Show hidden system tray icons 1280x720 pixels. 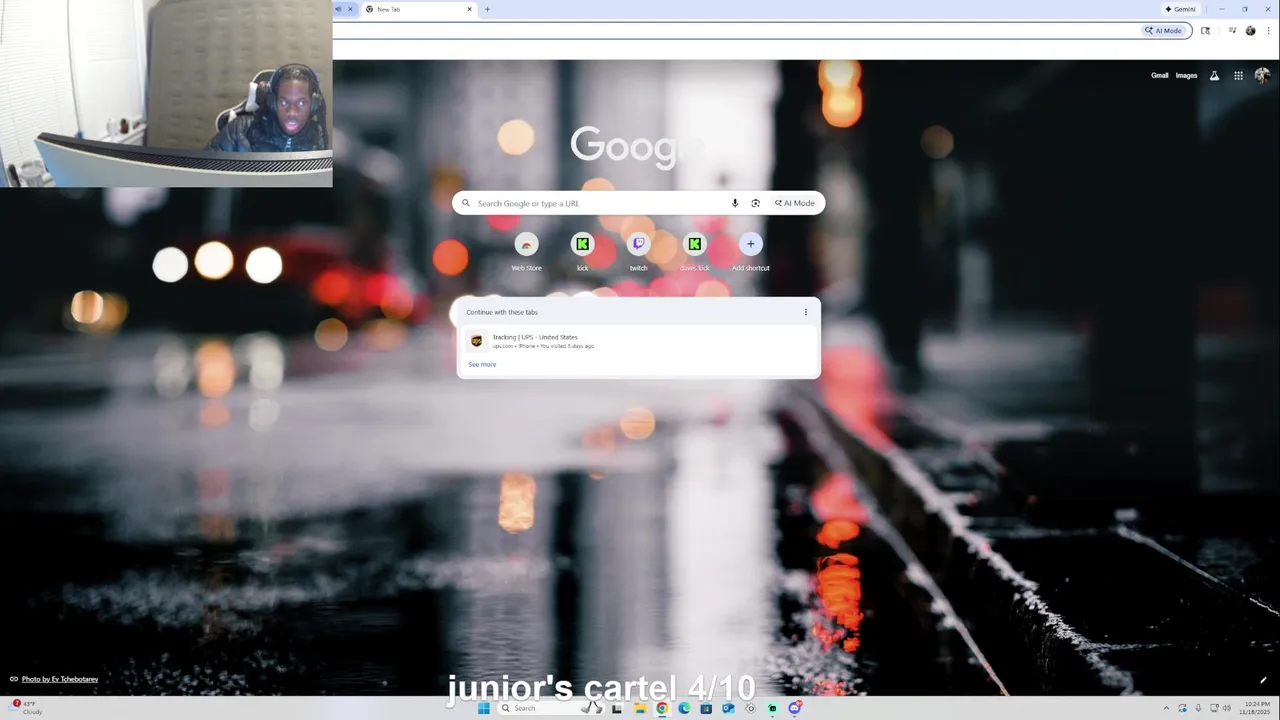click(1167, 708)
